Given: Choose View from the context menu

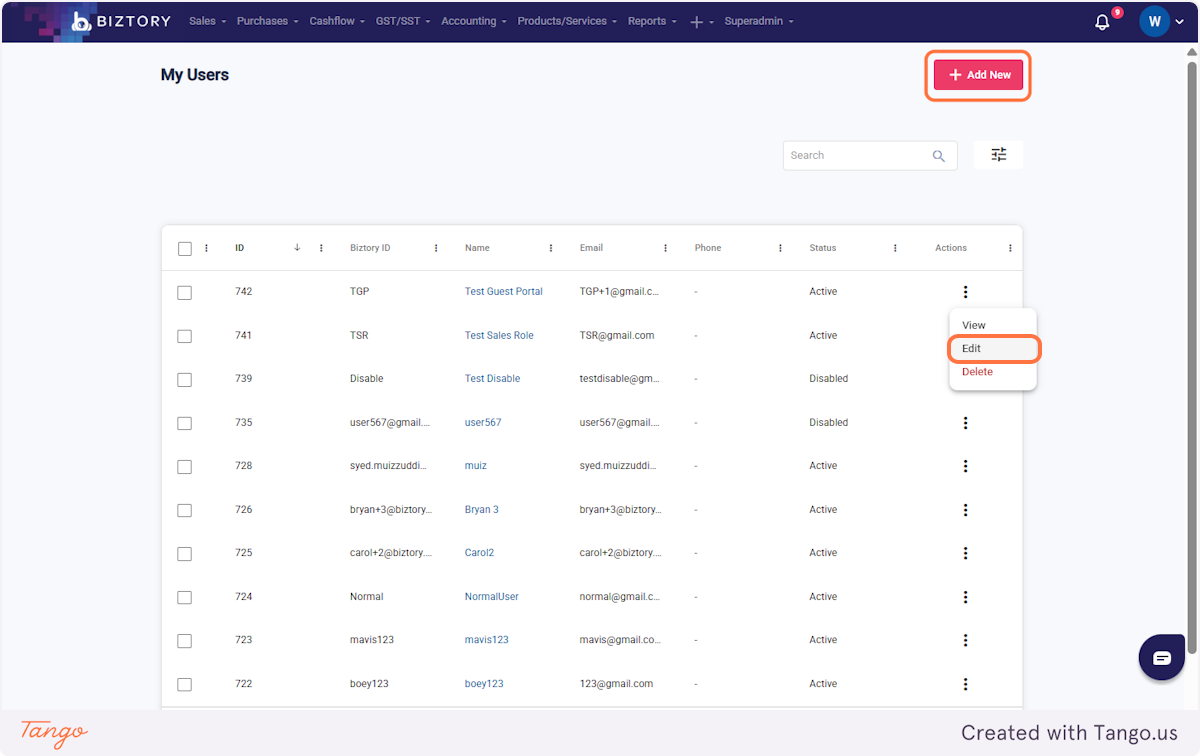Looking at the screenshot, I should click(x=993, y=325).
